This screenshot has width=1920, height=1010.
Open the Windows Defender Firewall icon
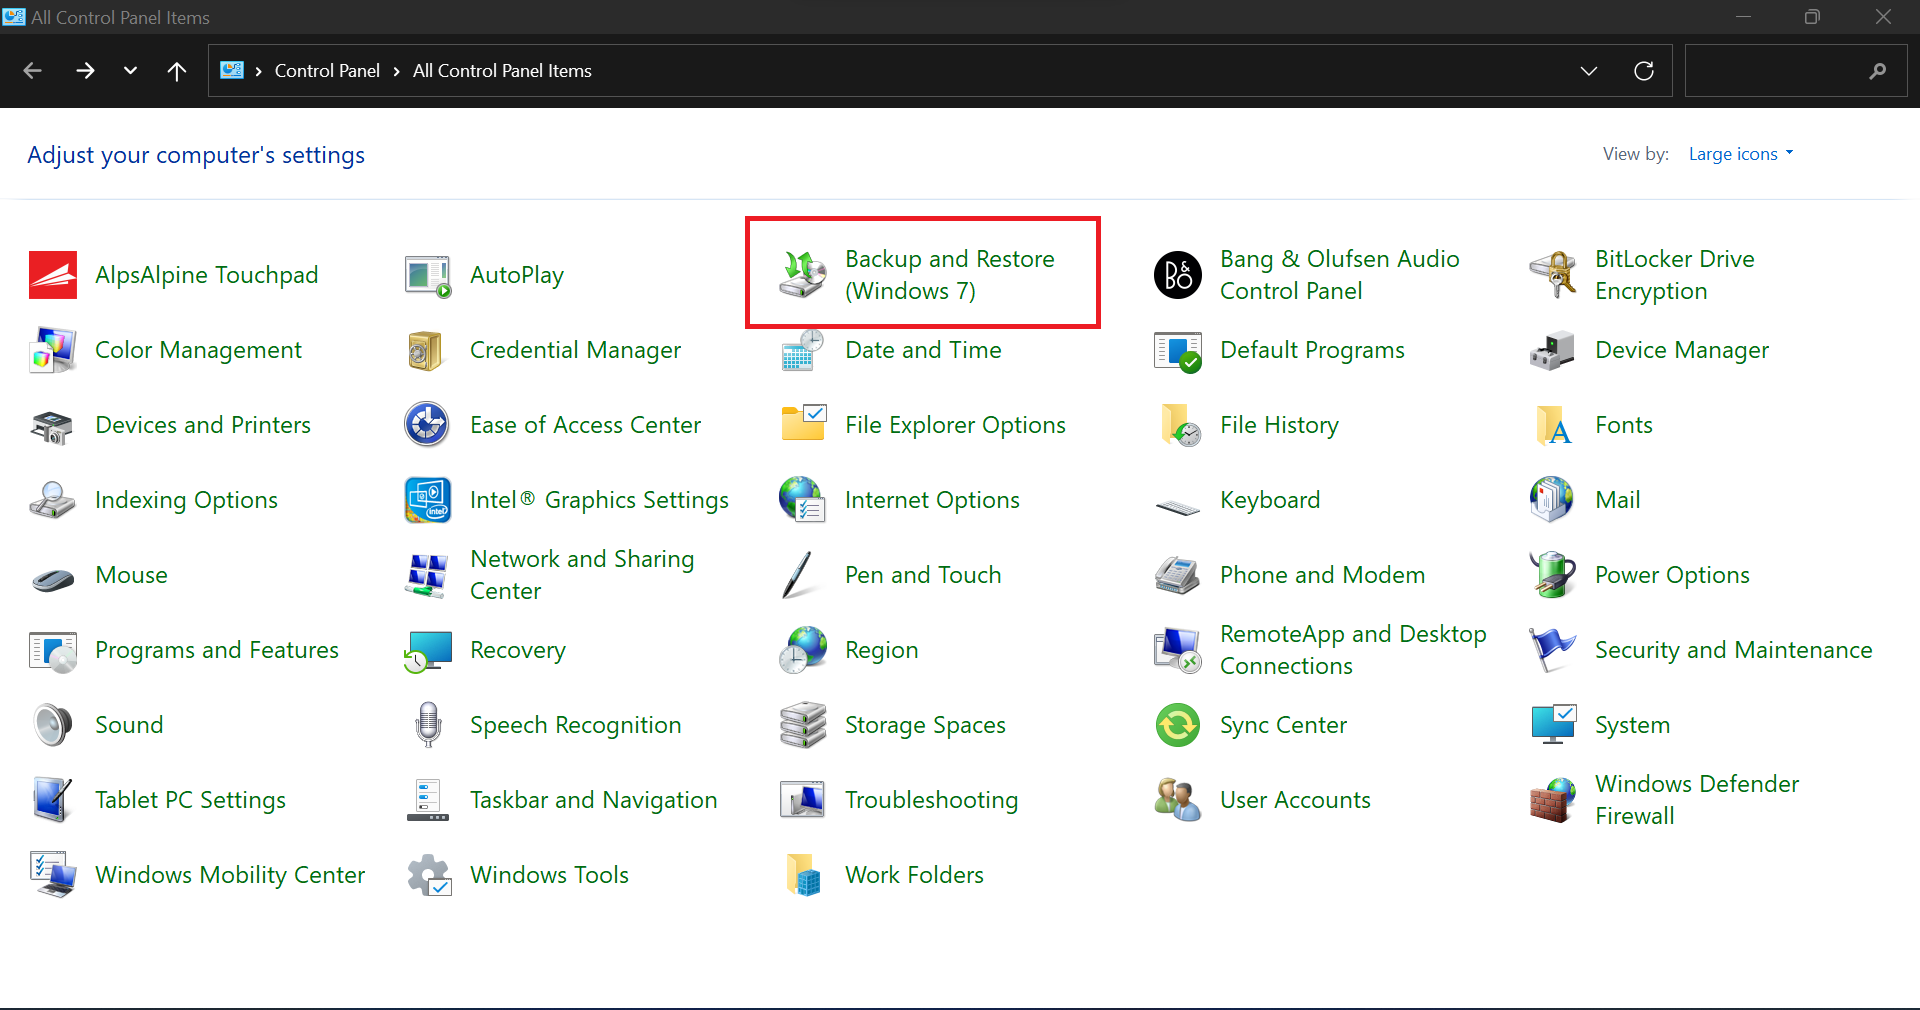pyautogui.click(x=1553, y=800)
